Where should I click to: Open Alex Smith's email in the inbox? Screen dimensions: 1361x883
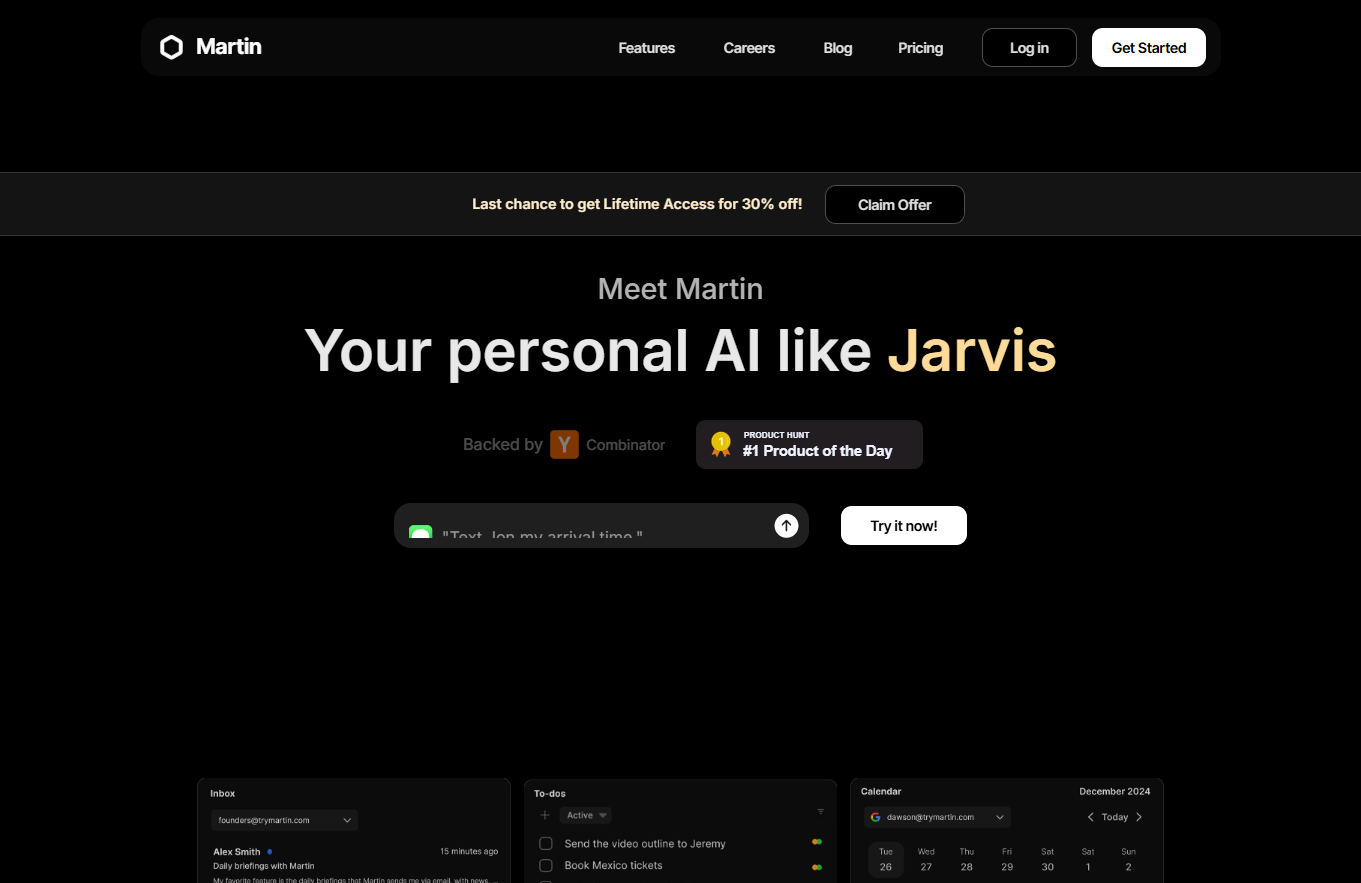pyautogui.click(x=355, y=863)
